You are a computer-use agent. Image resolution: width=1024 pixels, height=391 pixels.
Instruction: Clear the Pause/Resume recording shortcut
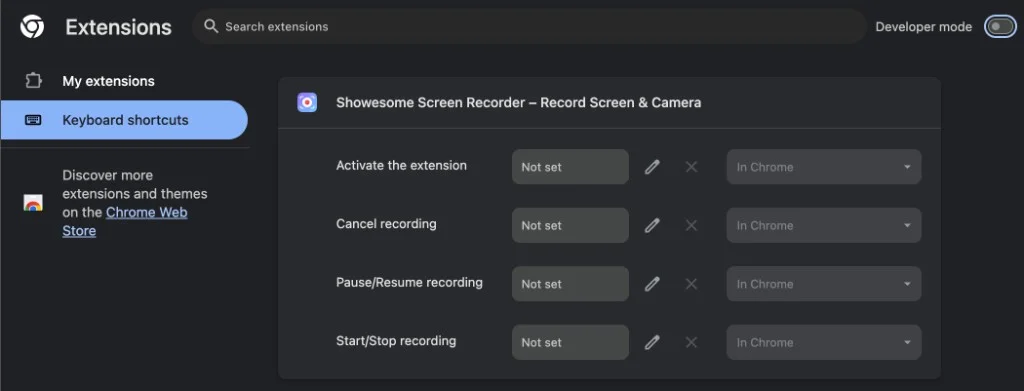691,284
